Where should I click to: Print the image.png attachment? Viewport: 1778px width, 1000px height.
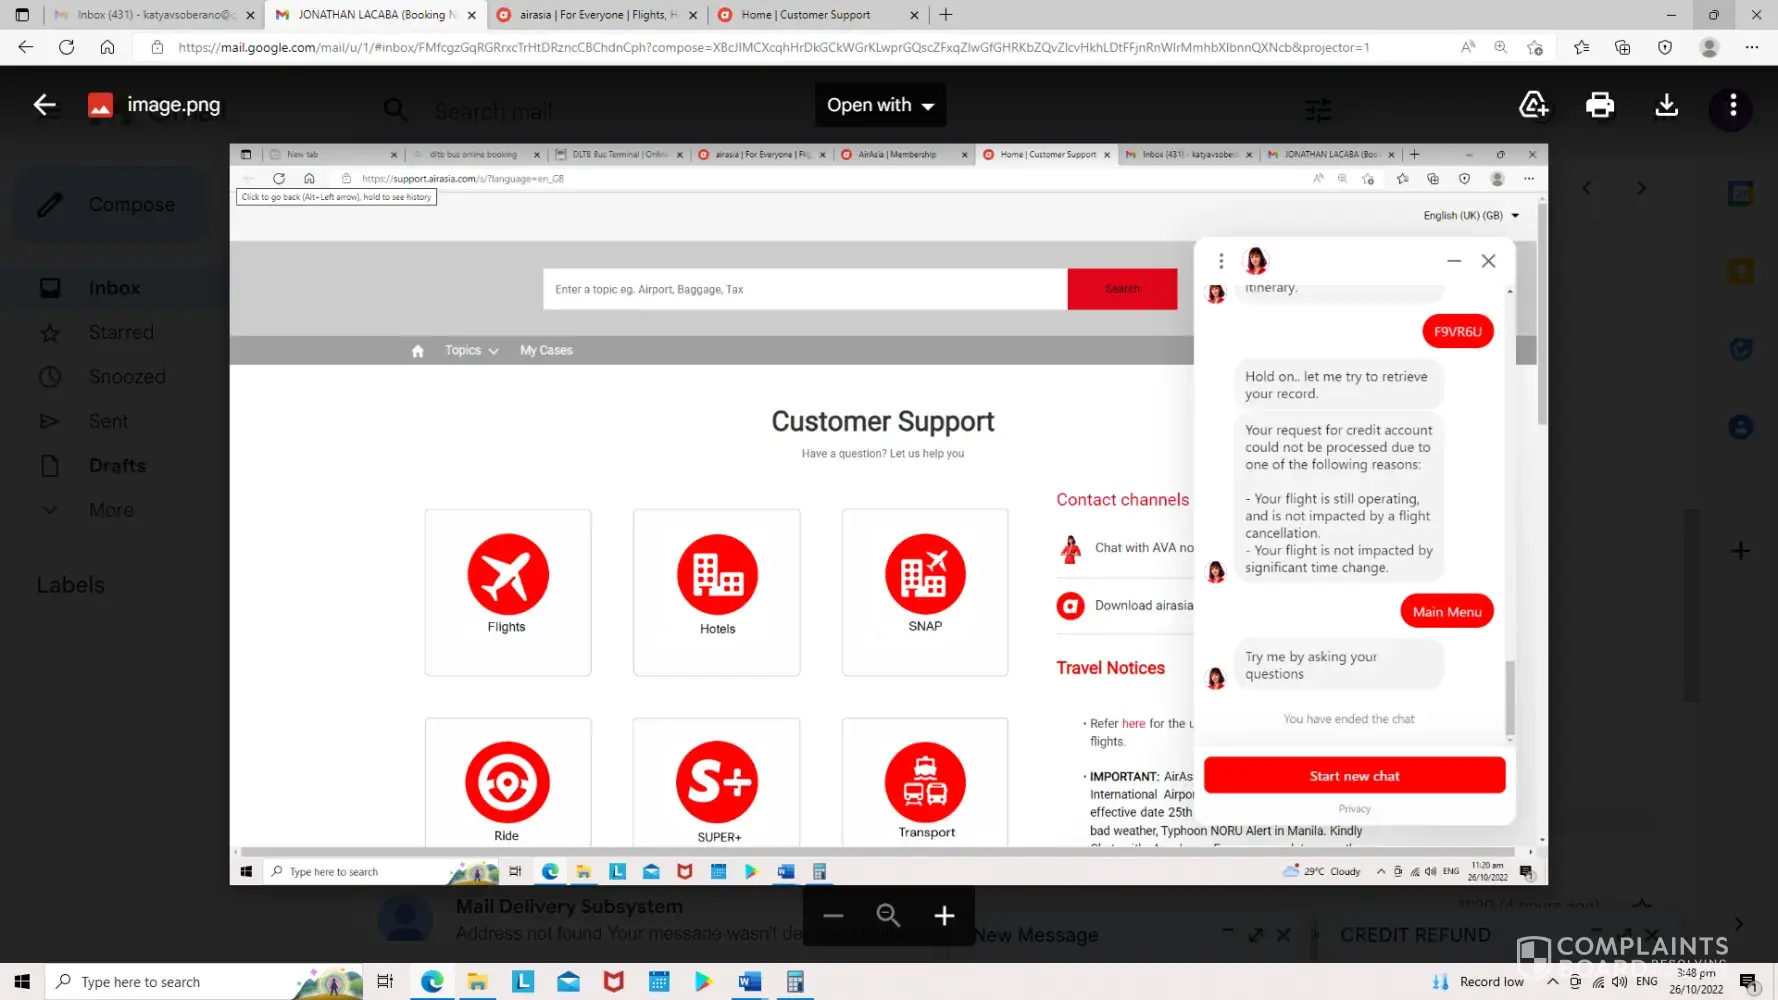(x=1600, y=105)
